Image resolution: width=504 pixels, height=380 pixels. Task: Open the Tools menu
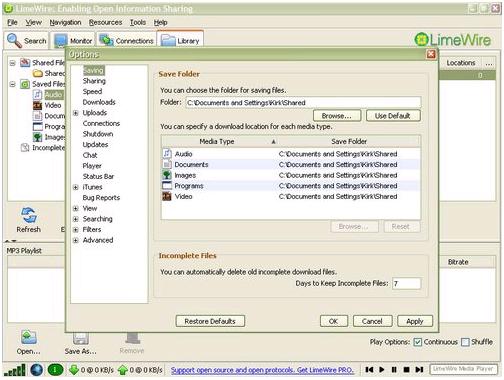pos(138,22)
